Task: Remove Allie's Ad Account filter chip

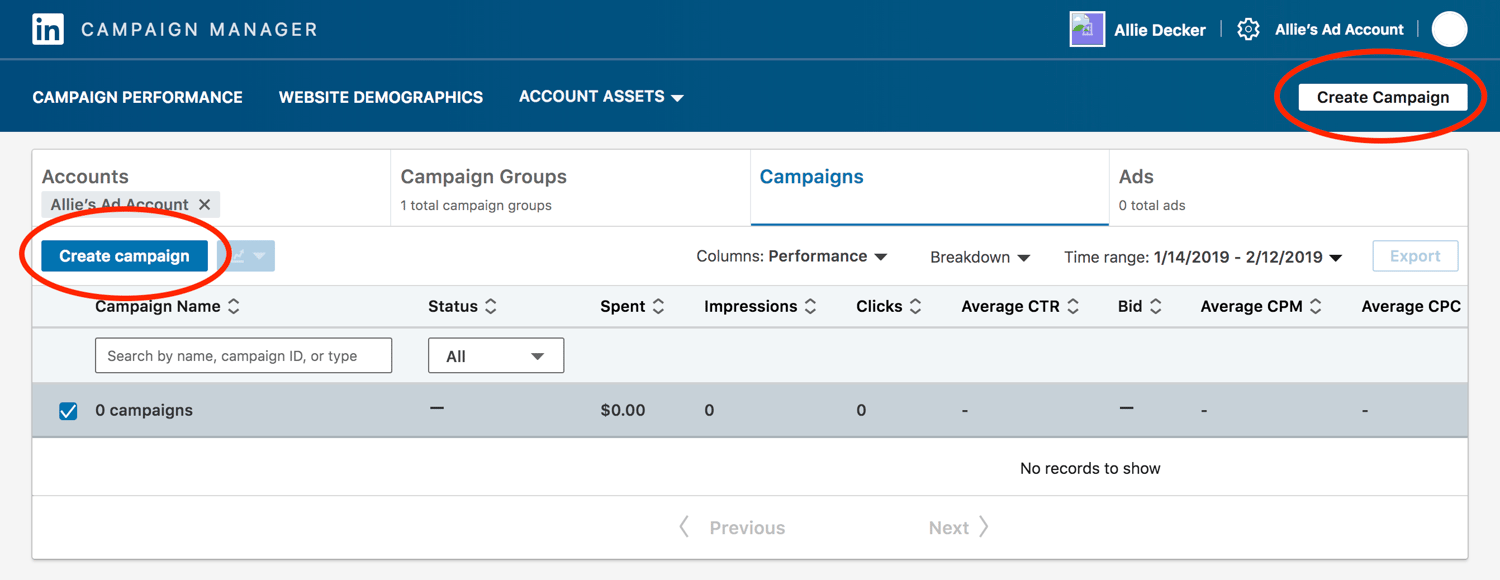Action: [x=205, y=204]
